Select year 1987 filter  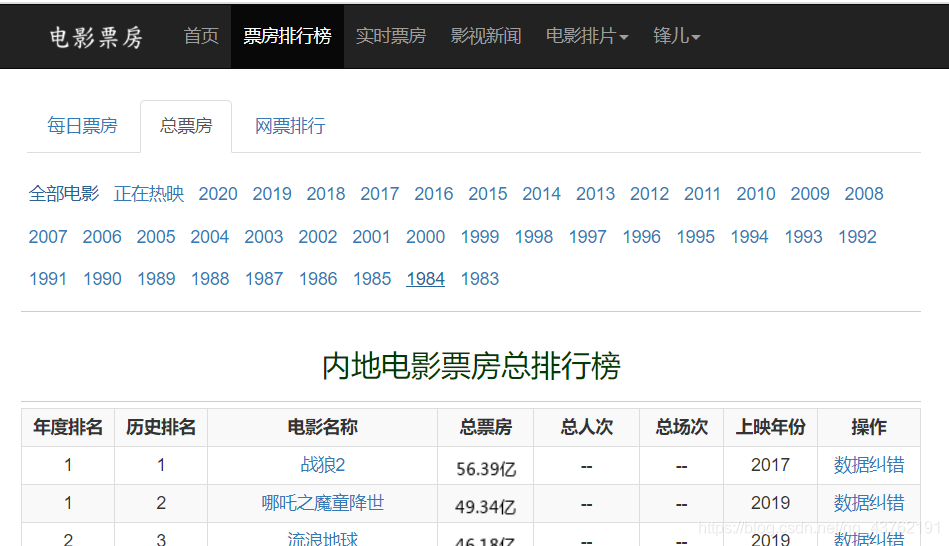coord(263,279)
